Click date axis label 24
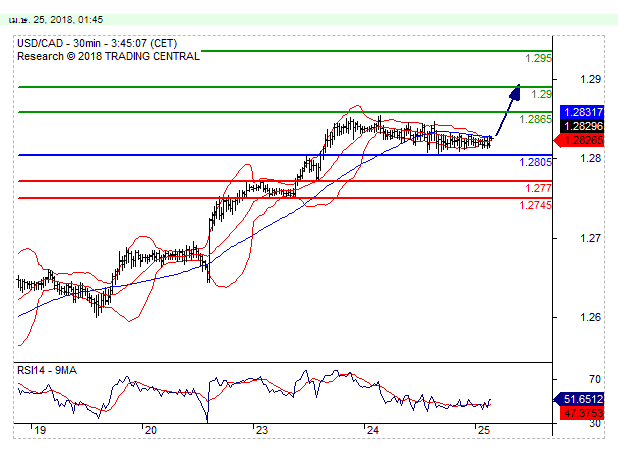This screenshot has width=618, height=450. coord(373,430)
